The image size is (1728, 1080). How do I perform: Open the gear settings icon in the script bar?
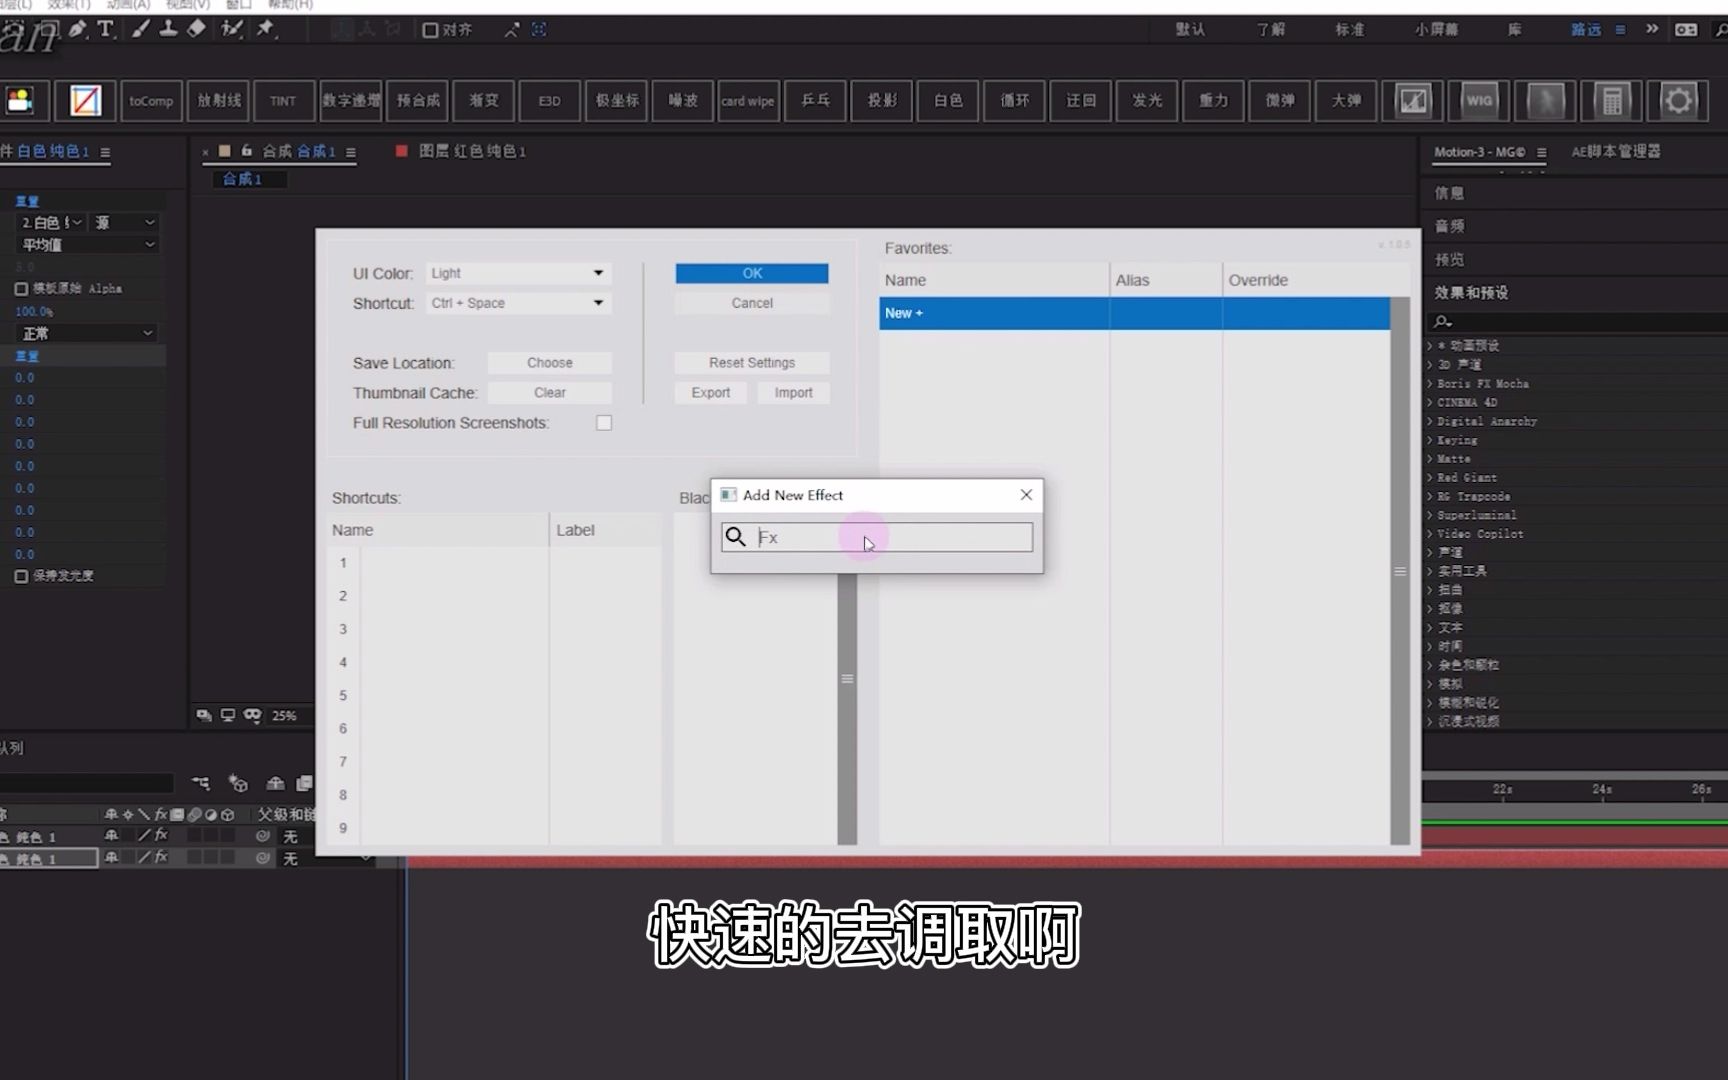click(x=1678, y=100)
